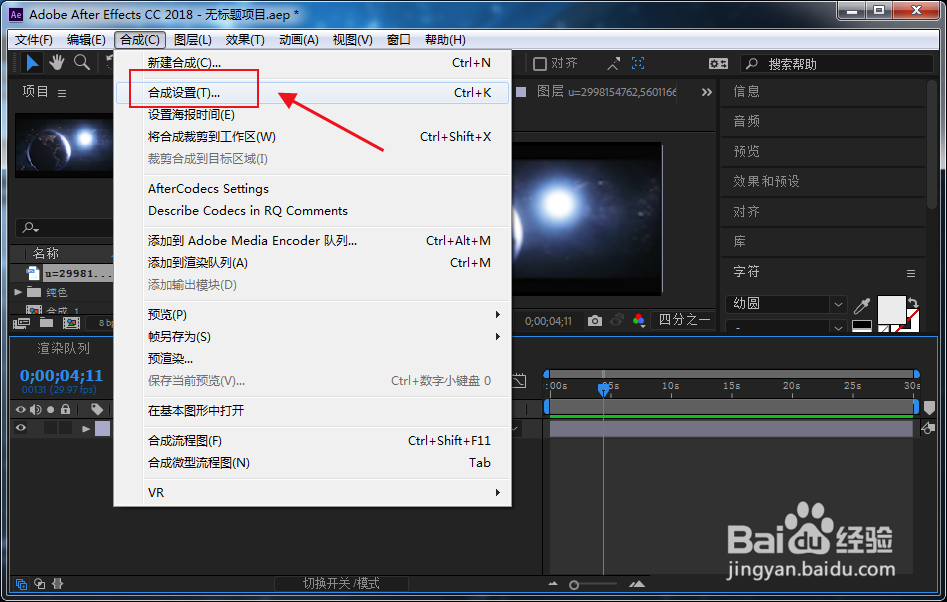Screen dimensions: 947x602
Task: Click the first layer switches icon at timeline bottom
Action: [21, 584]
